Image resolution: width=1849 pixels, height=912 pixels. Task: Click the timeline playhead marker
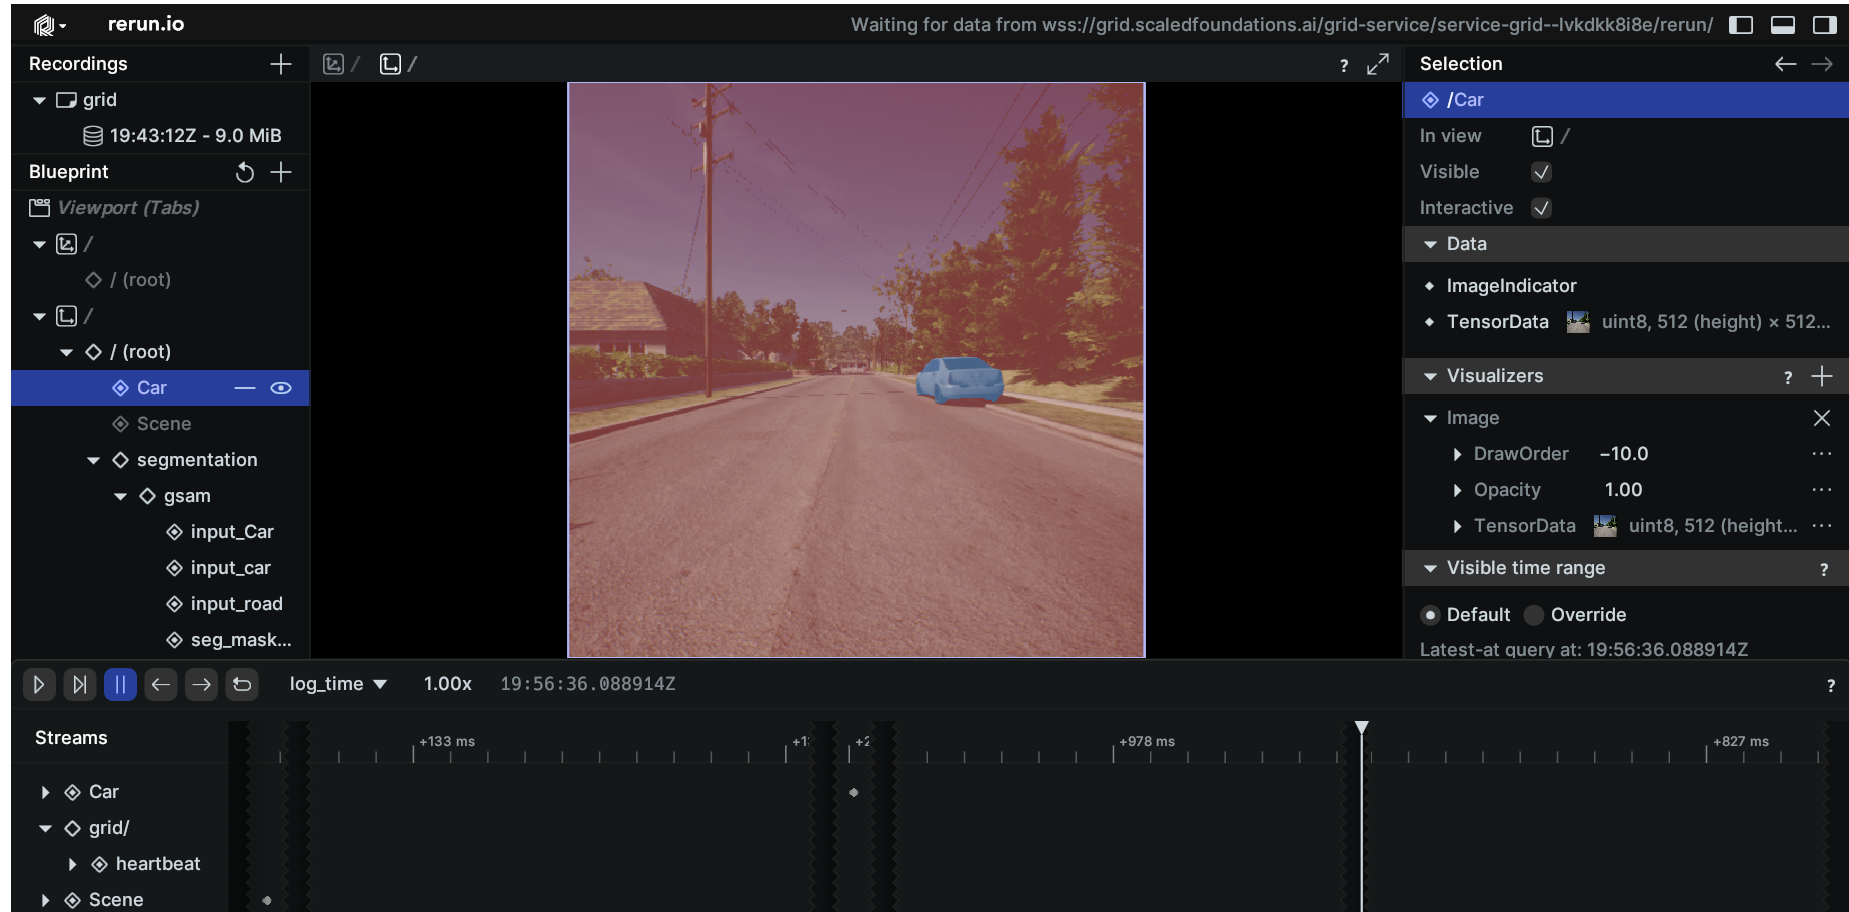[x=1361, y=728]
